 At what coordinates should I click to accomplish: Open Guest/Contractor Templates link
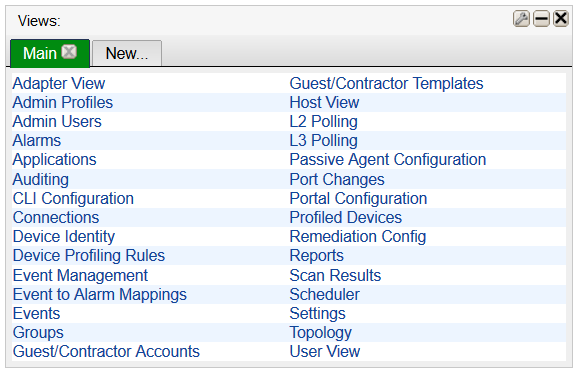point(386,83)
